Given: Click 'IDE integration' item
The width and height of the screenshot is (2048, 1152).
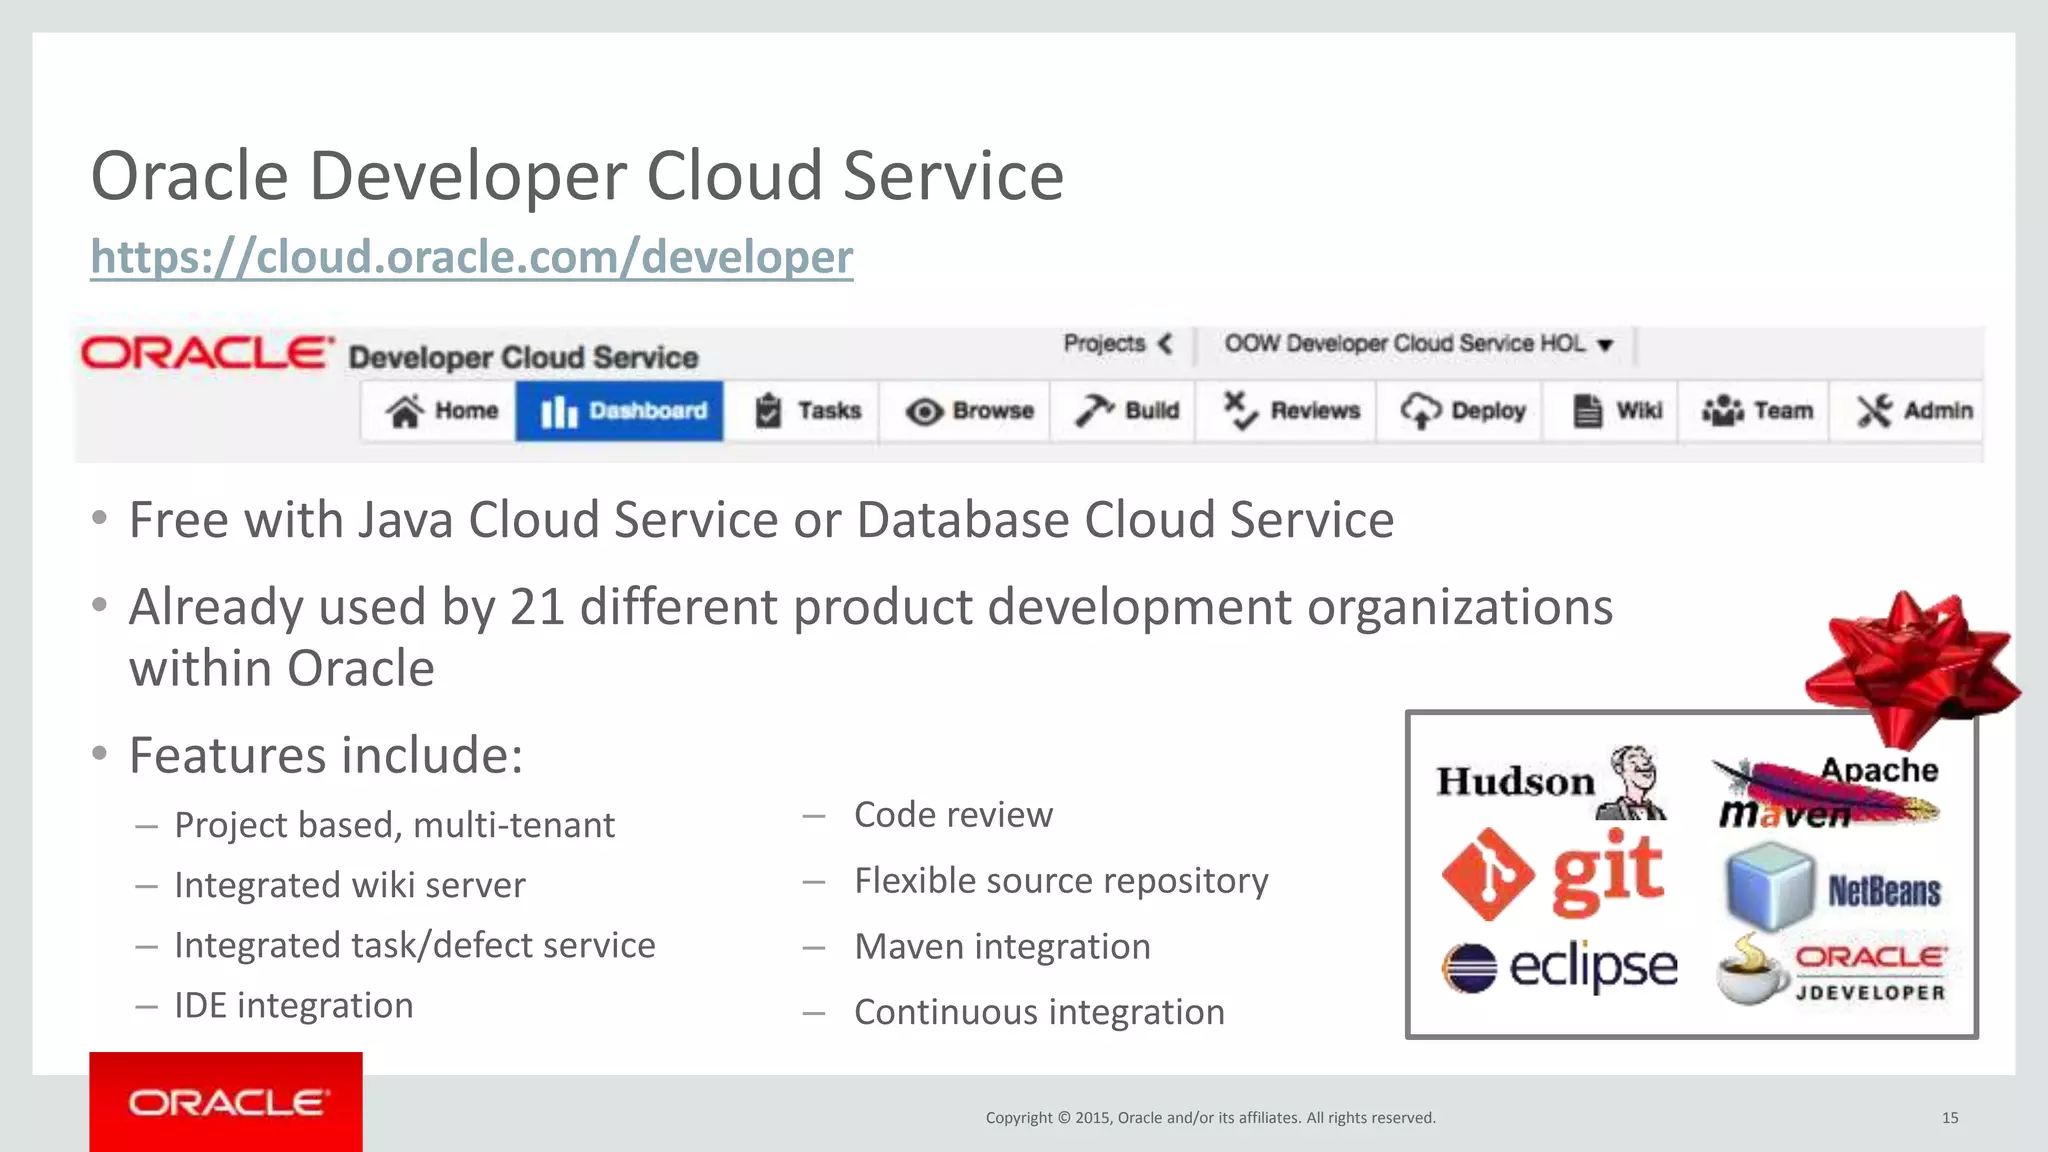Looking at the screenshot, I should pos(293,1006).
